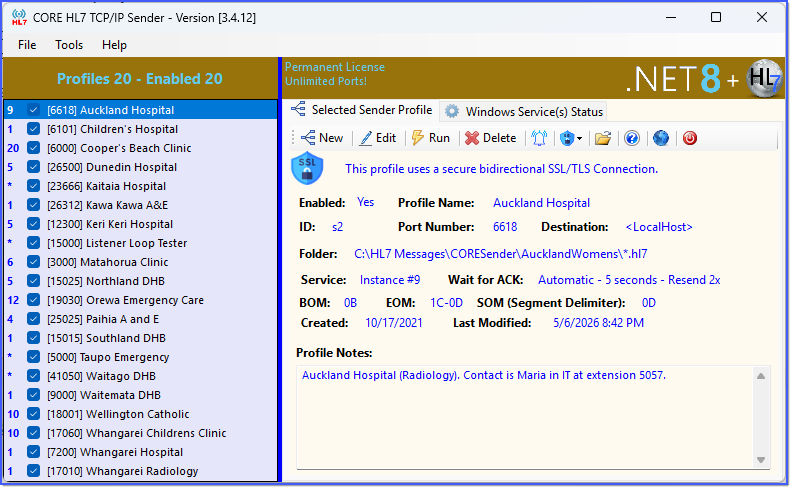Click the Edit pencil toolbar button
The width and height of the screenshot is (792, 489).
tap(378, 138)
